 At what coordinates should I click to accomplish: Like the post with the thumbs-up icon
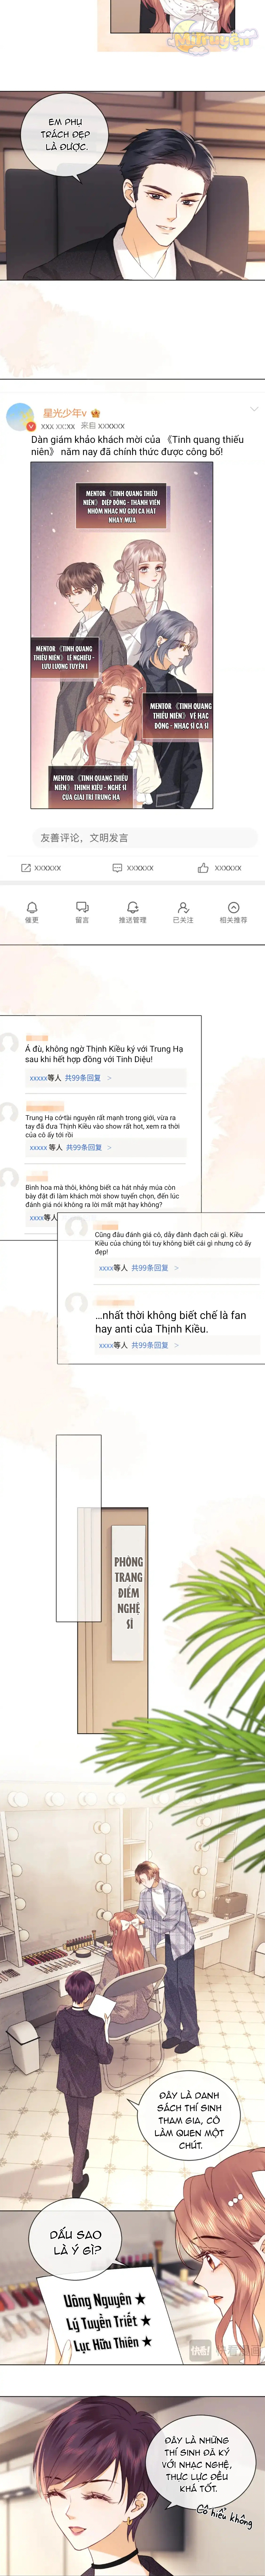203,867
